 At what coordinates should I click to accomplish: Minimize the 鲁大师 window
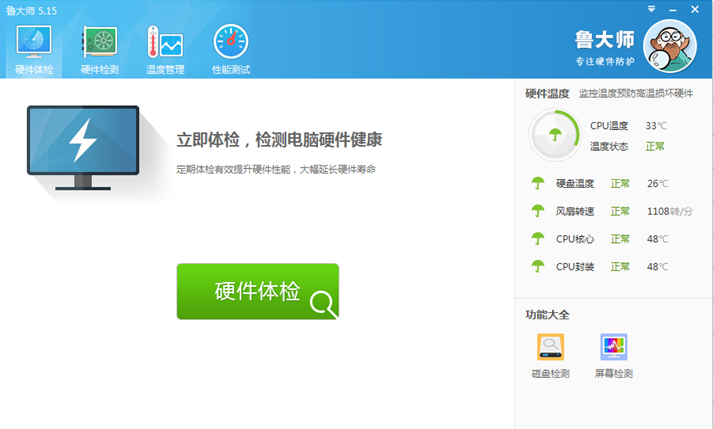click(673, 10)
